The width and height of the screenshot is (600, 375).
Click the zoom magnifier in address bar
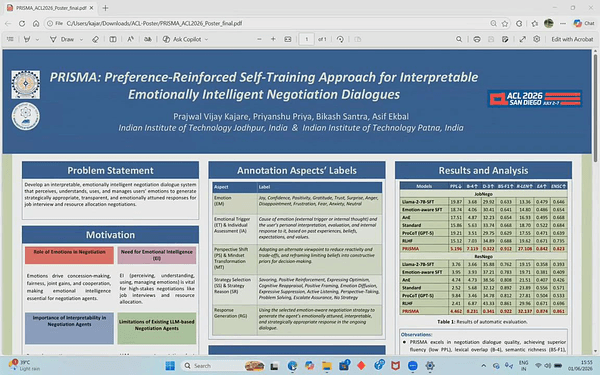pyautogui.click(x=494, y=23)
